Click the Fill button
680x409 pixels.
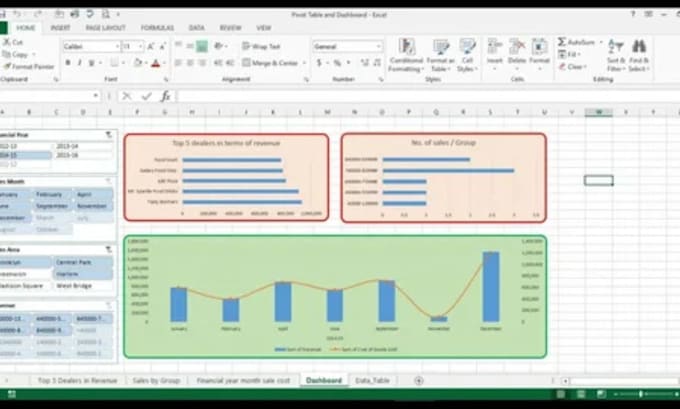(x=569, y=54)
